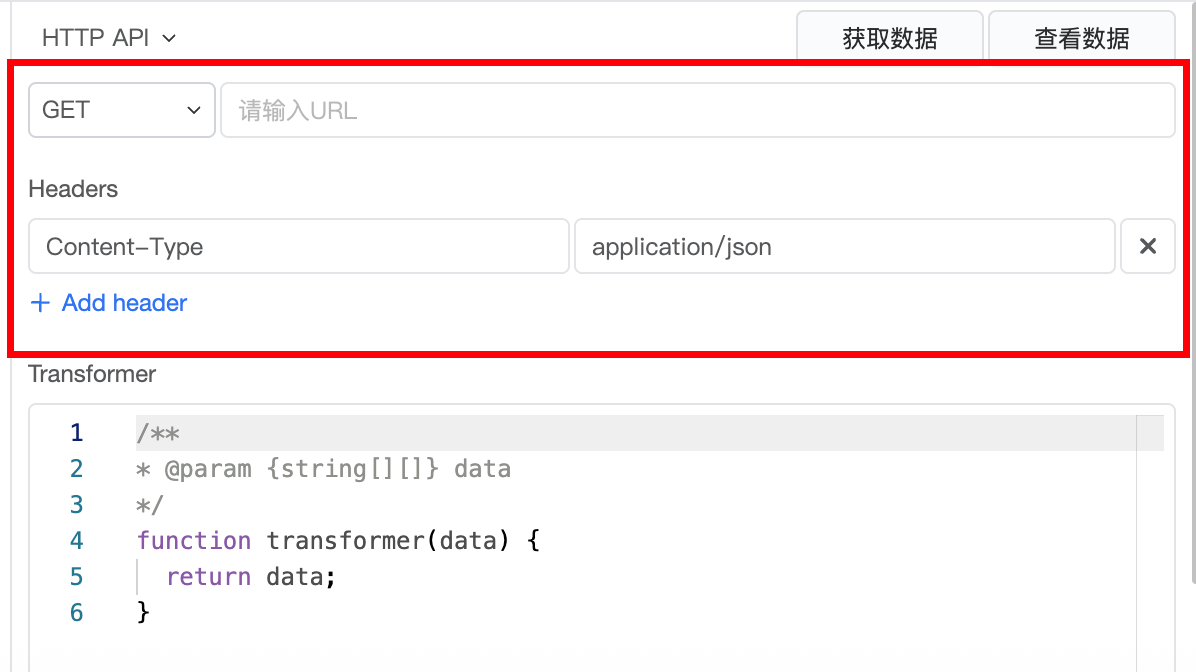Click line number 1 in the editor gutter
Viewport: 1196px width, 672px height.
click(x=77, y=433)
